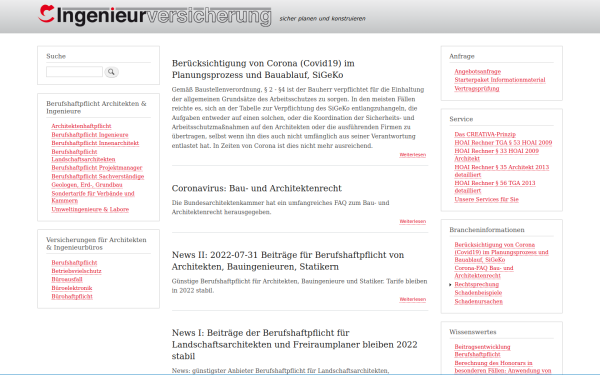The width and height of the screenshot is (600, 375).
Task: Open the Schadenursachen link
Action: tap(478, 302)
